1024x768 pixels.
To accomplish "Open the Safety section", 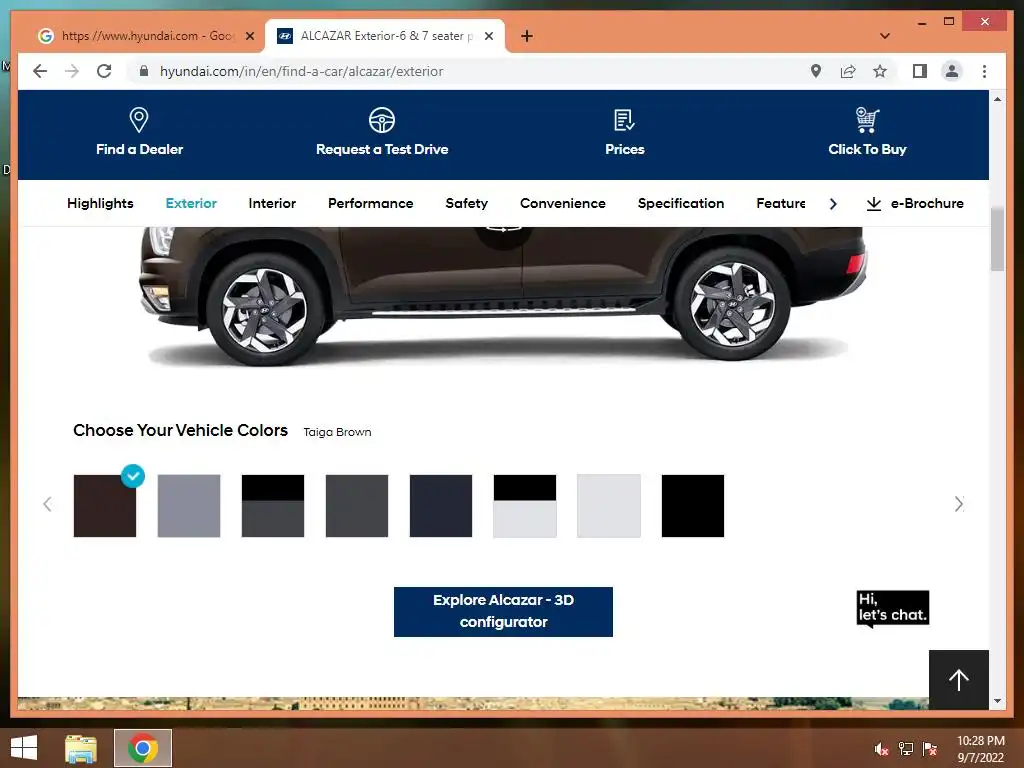I will point(466,203).
